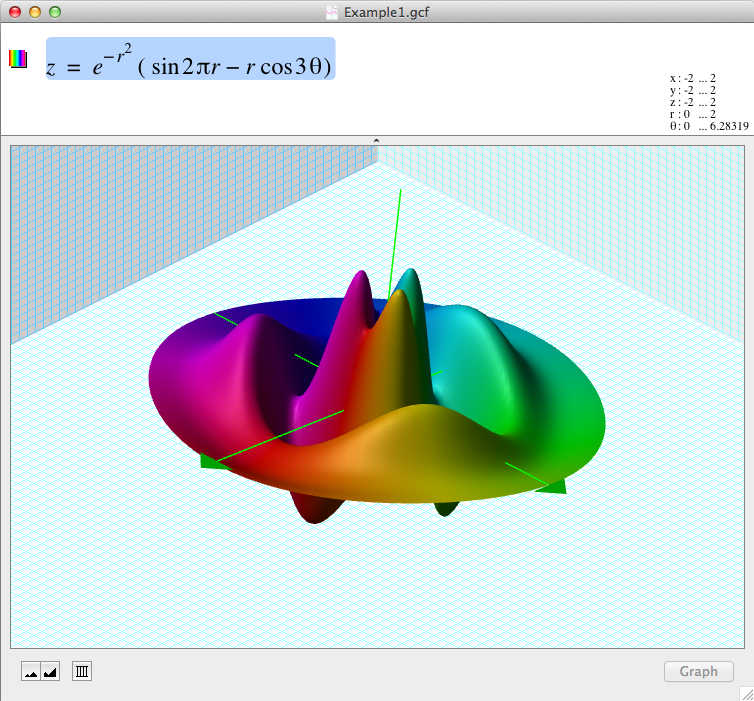Select the equation z = e^-r² field
754x701 pixels.
(190, 59)
